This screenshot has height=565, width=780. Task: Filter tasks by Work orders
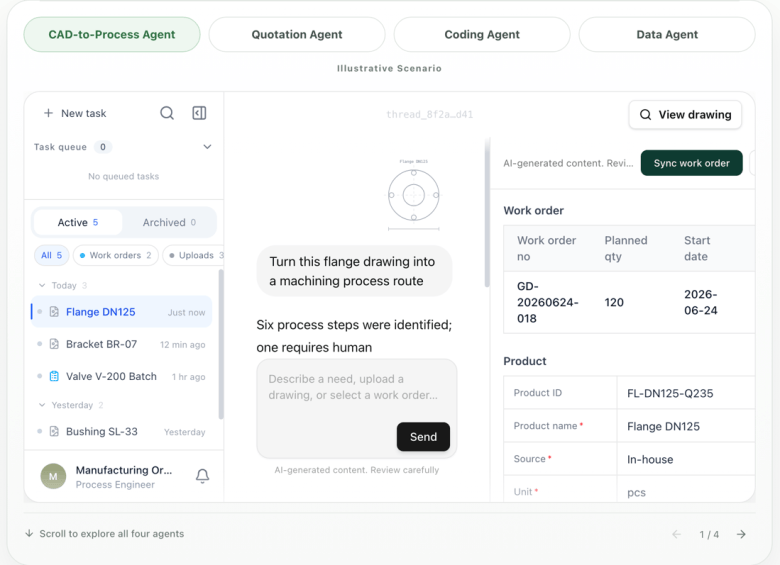(115, 255)
